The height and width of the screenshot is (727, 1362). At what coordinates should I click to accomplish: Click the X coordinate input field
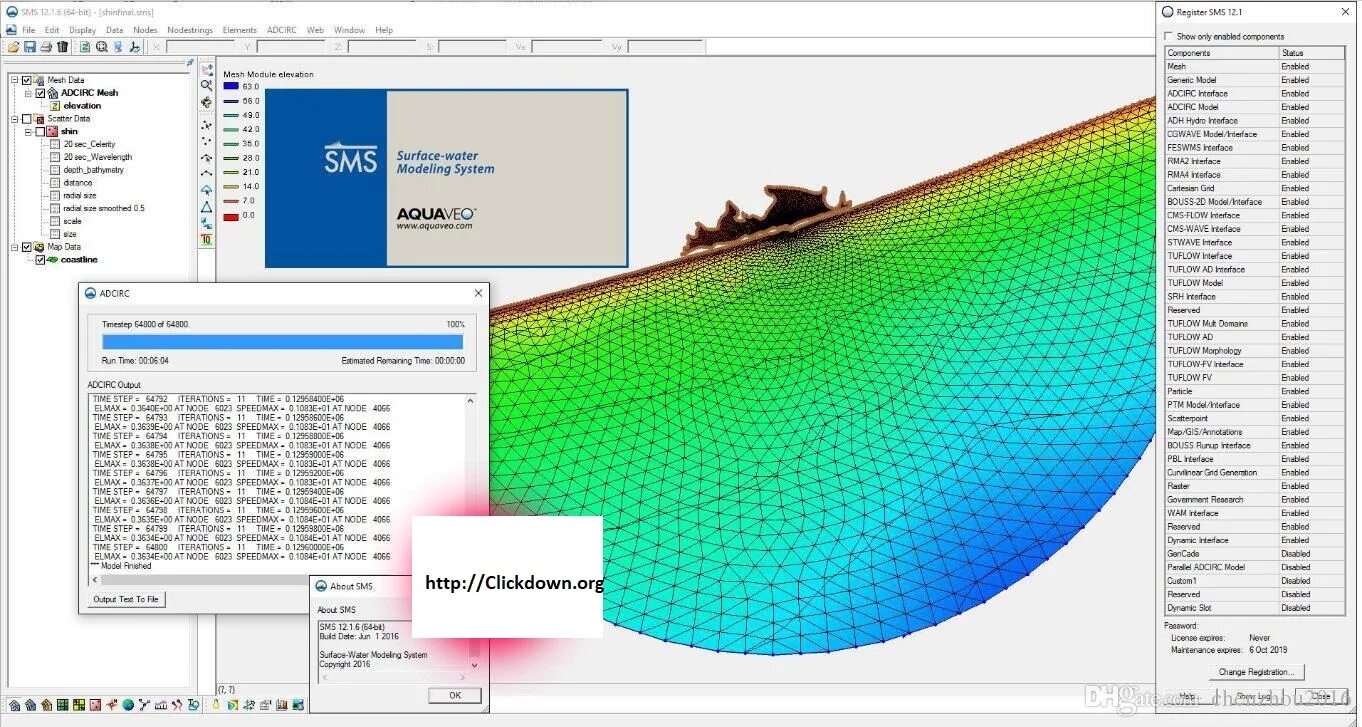click(x=200, y=47)
